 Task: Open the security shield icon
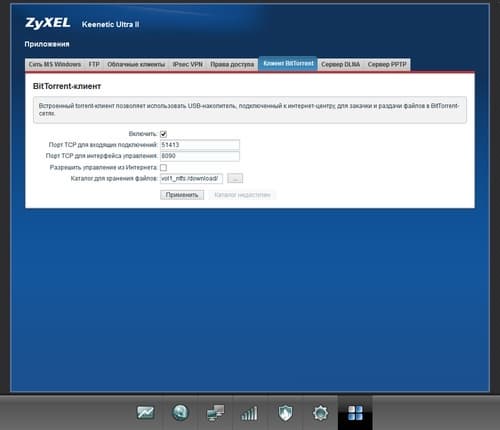click(x=285, y=413)
